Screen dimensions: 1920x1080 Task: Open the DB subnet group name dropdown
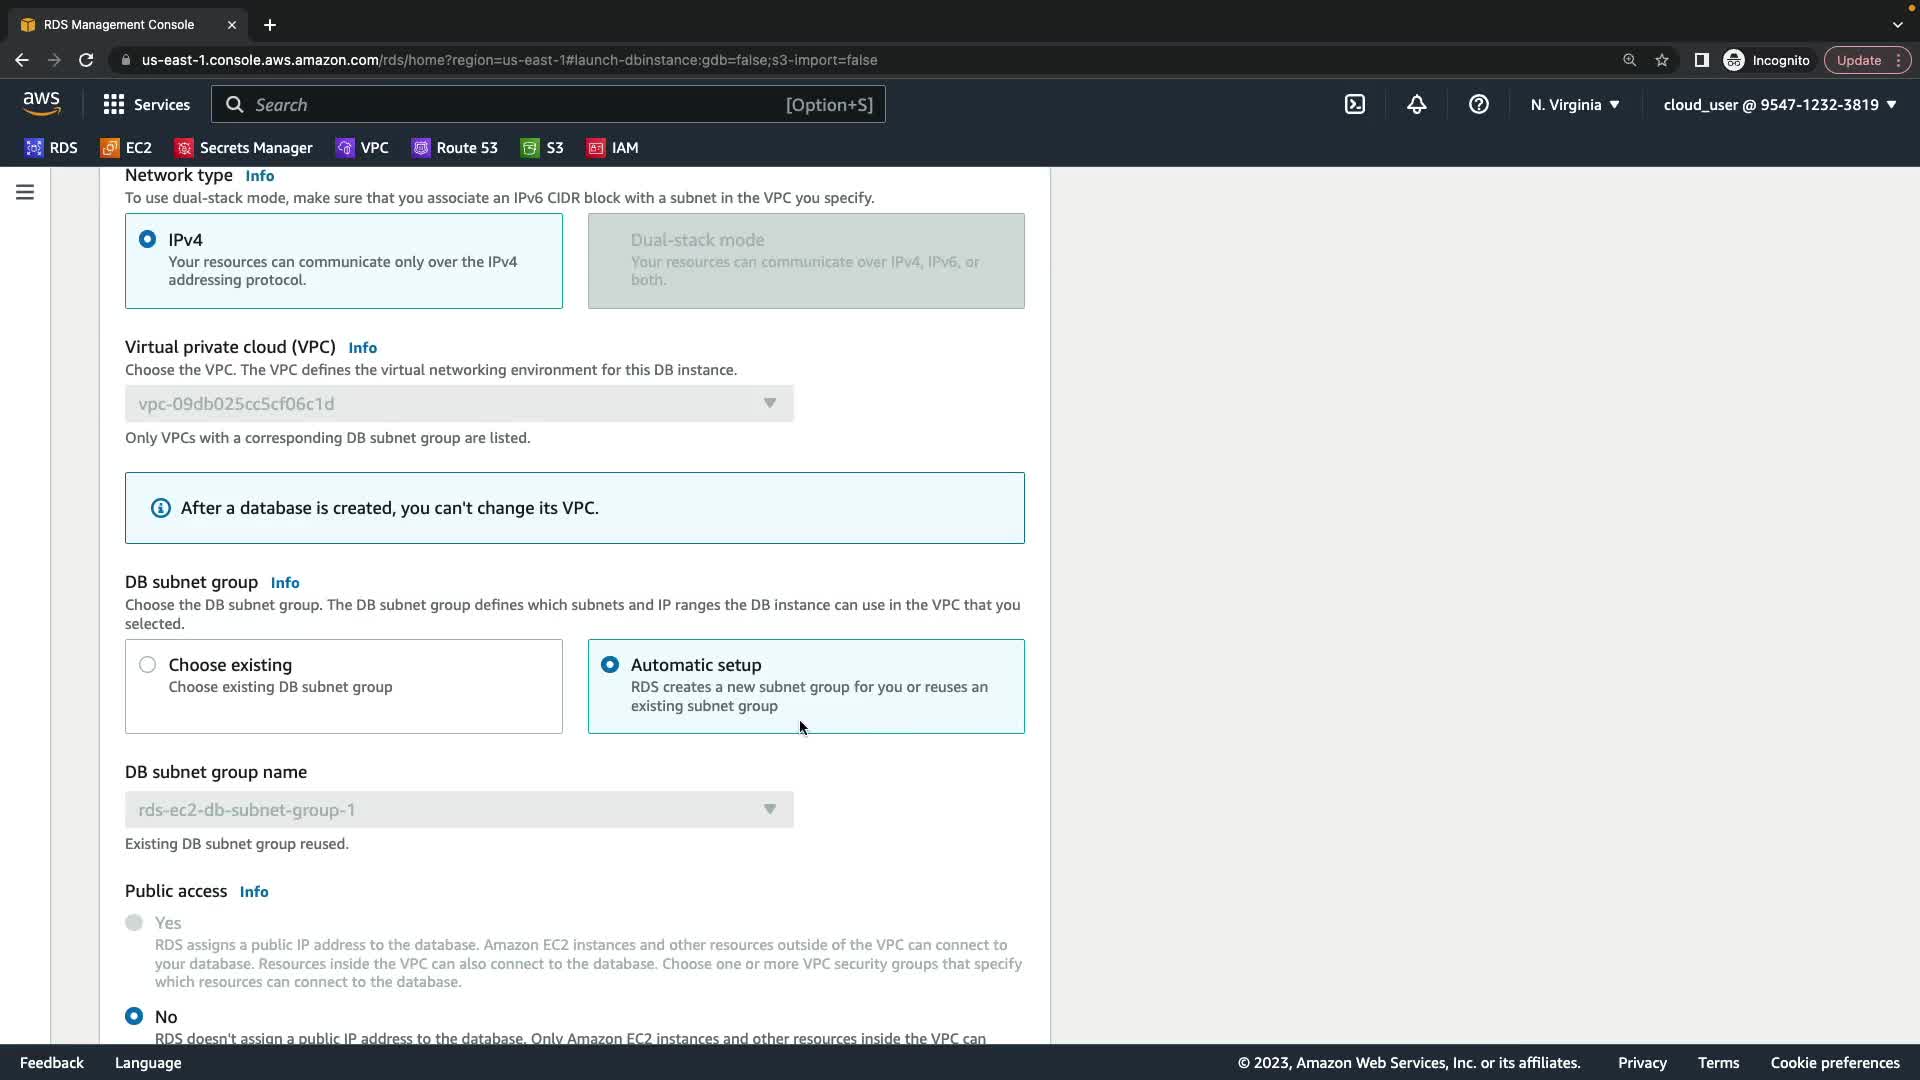[459, 810]
